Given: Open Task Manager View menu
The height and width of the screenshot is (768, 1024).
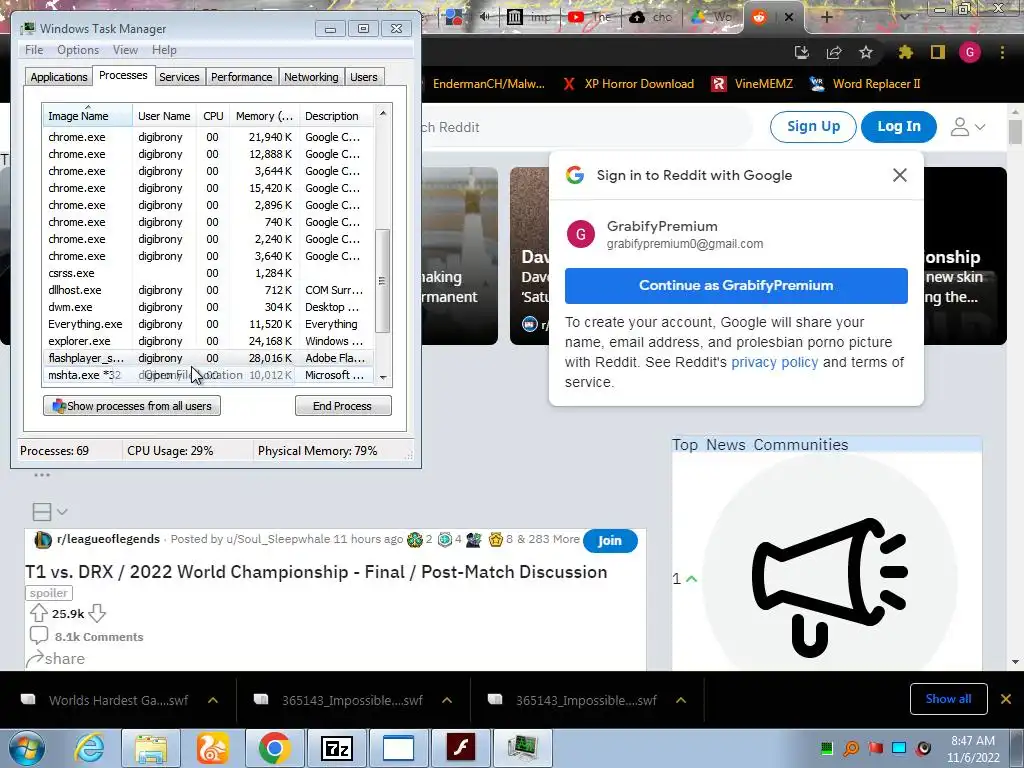Looking at the screenshot, I should click(x=125, y=50).
